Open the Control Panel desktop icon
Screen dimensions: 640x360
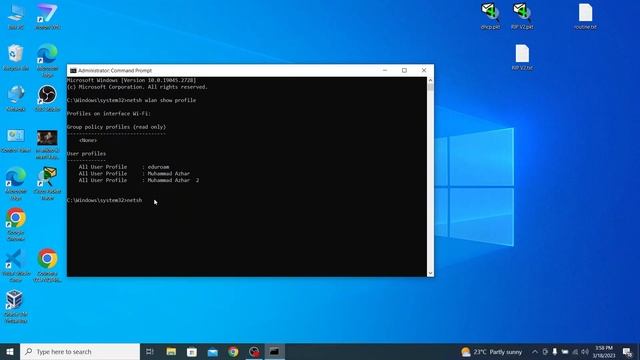16,140
